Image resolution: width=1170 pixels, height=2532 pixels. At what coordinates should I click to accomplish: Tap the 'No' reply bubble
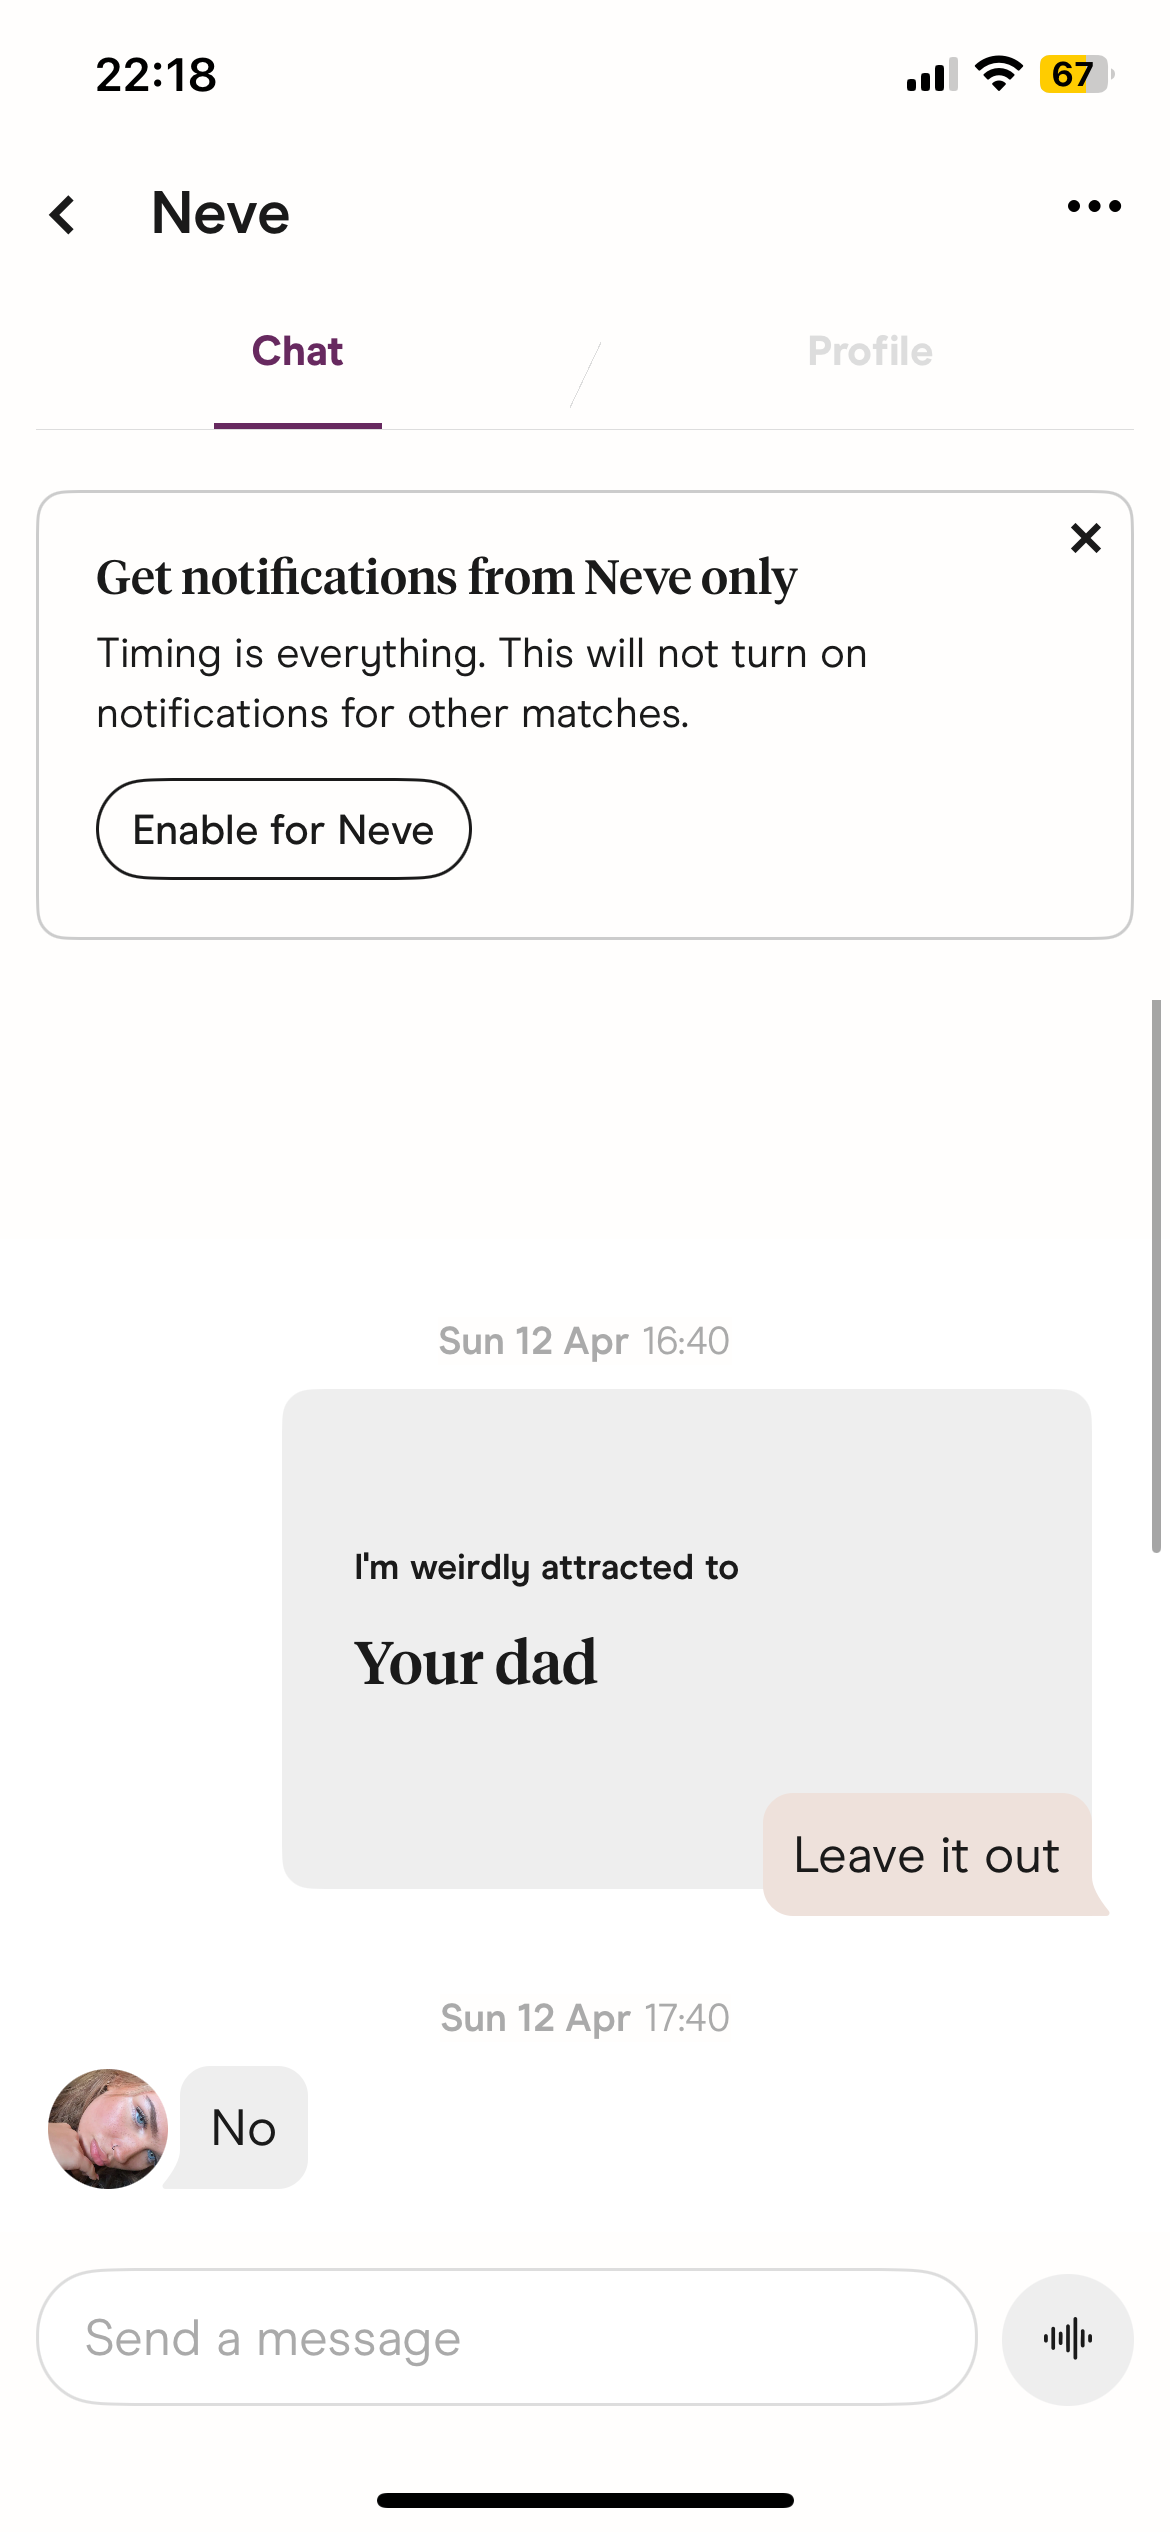point(243,2127)
